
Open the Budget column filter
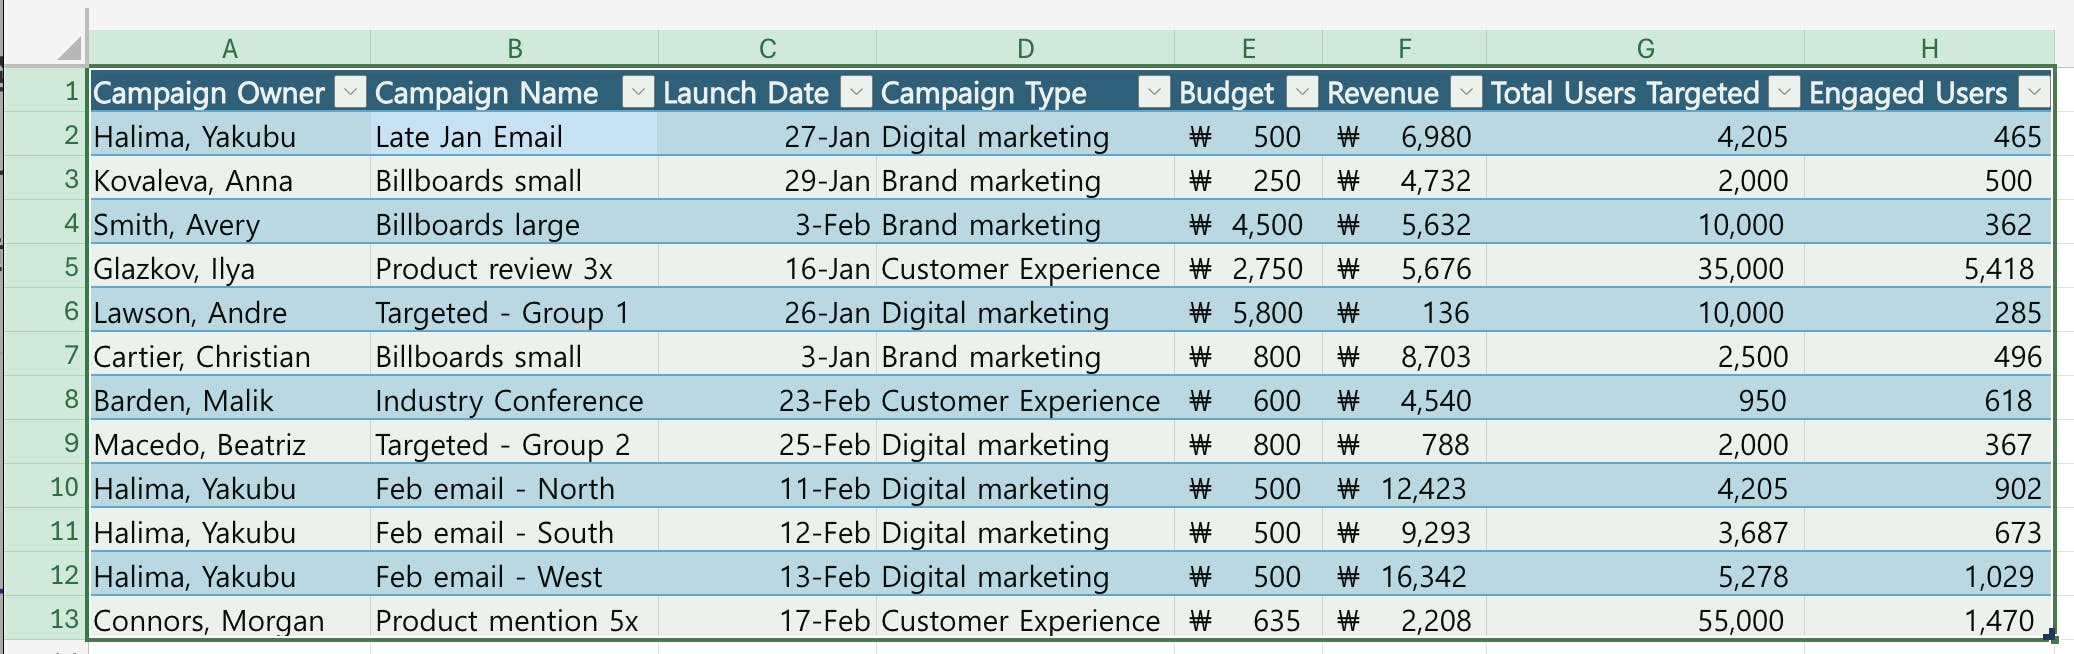pyautogui.click(x=1302, y=93)
